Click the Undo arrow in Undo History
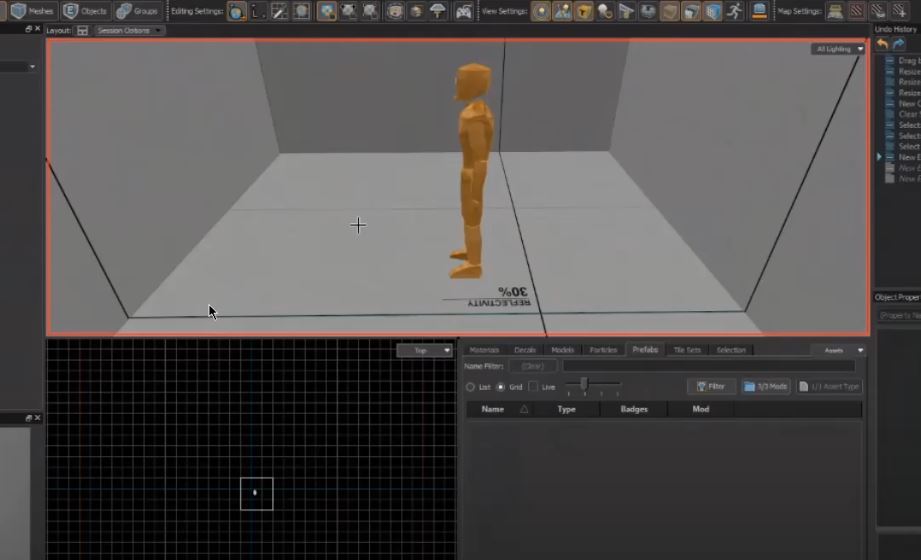 click(882, 44)
